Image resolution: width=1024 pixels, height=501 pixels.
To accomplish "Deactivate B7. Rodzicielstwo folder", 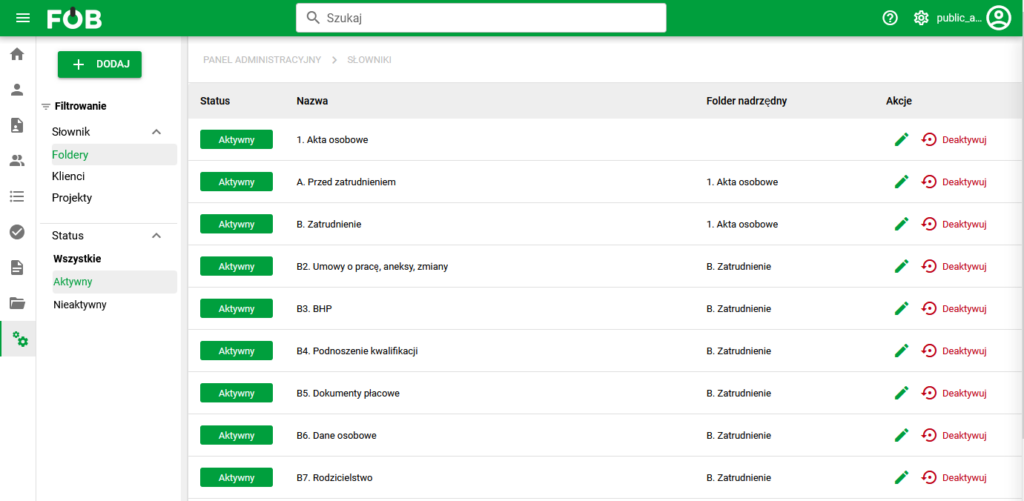I will coord(954,477).
